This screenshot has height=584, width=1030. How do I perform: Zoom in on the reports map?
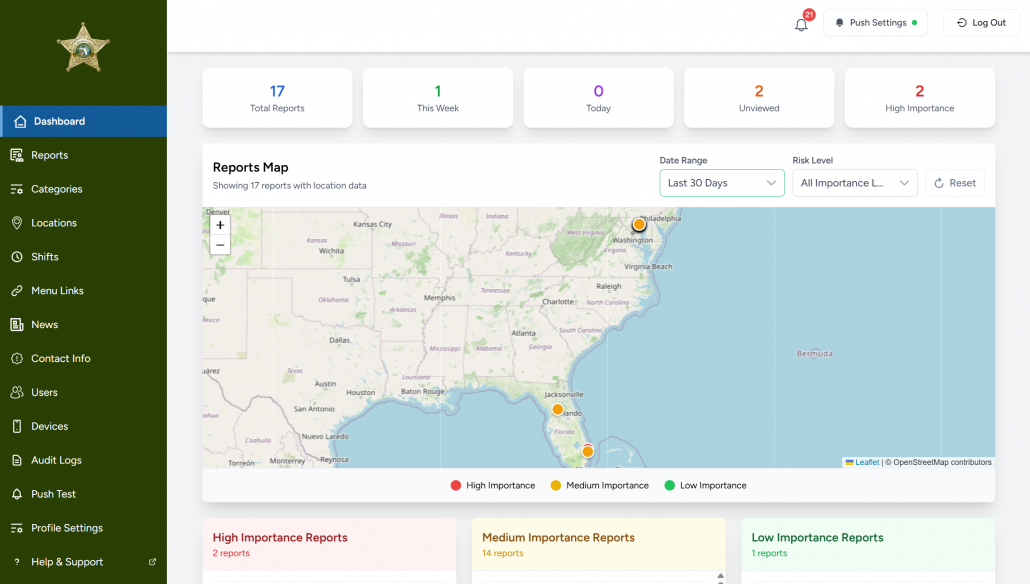(220, 225)
